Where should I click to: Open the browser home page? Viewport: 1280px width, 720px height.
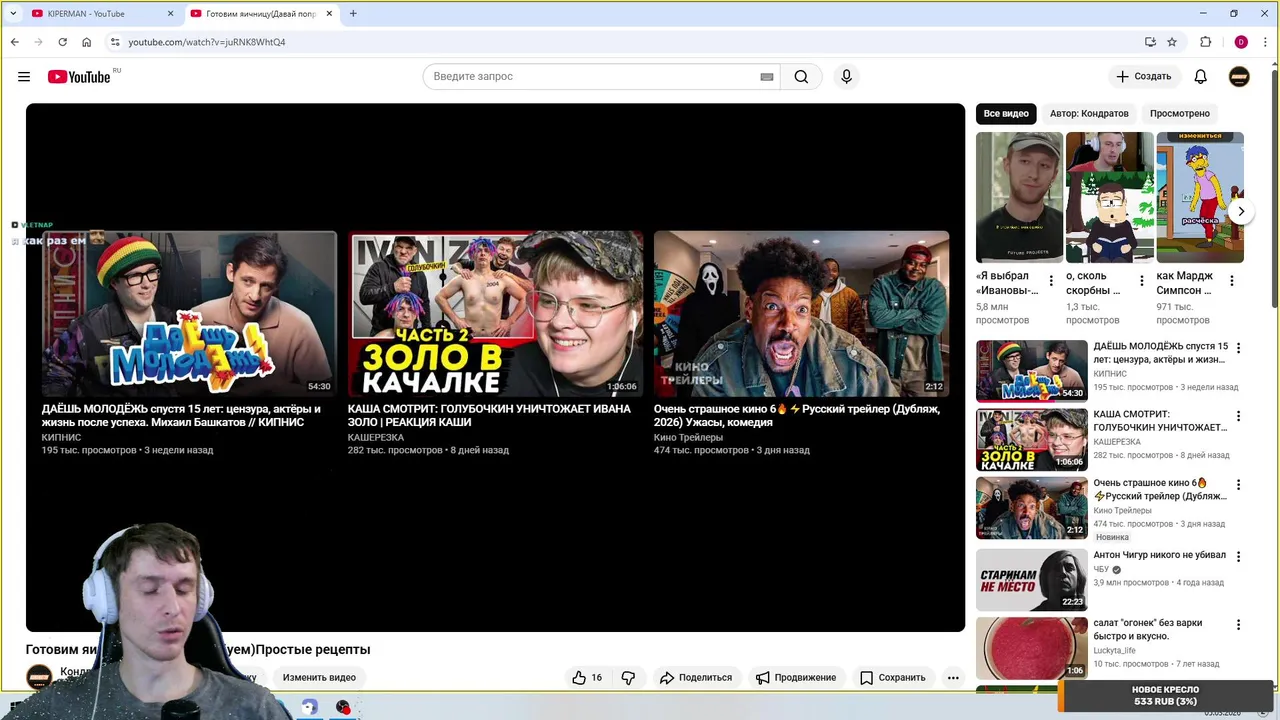click(x=87, y=42)
